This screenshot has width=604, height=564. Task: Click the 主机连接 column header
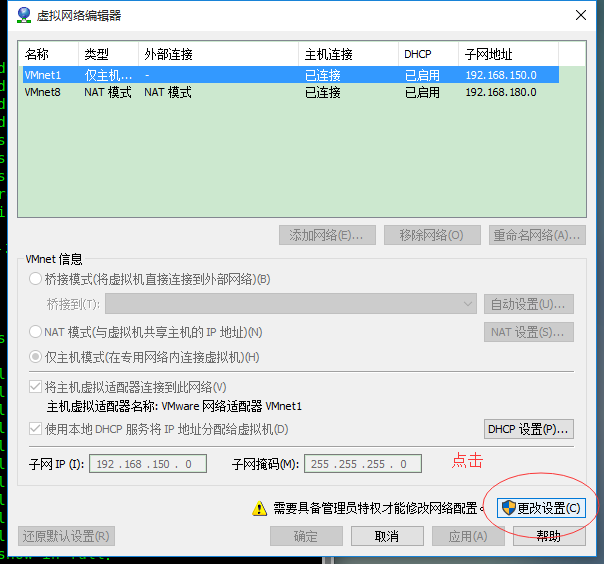click(x=348, y=54)
